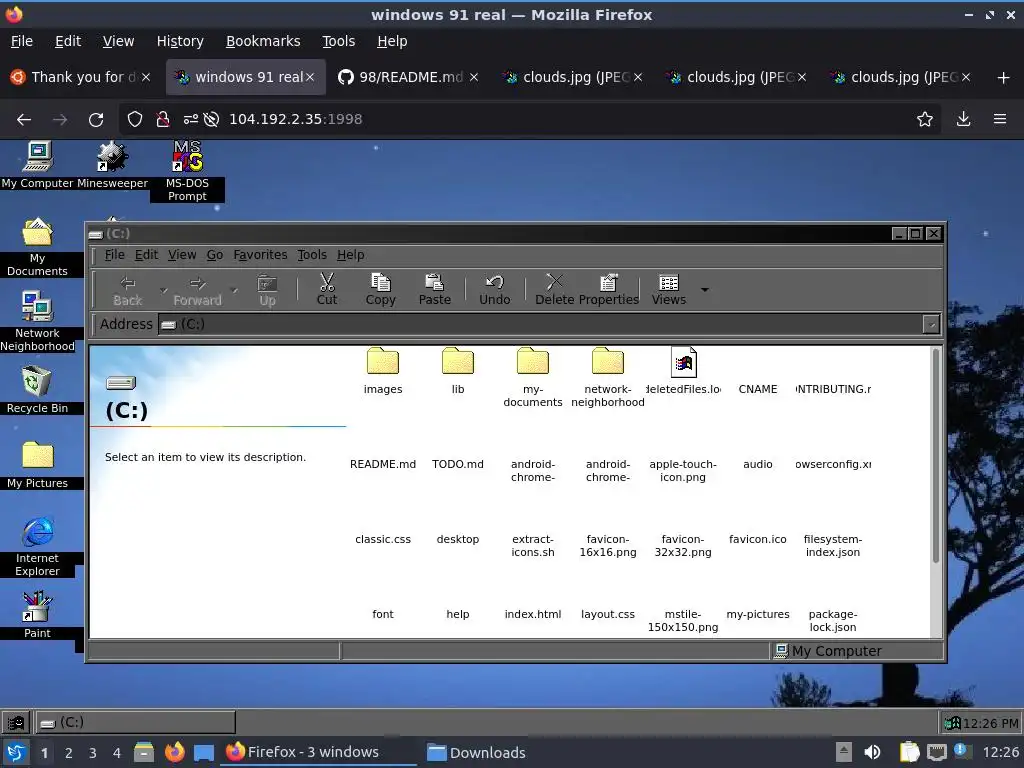Open MS-DOS Prompt desktop icon
This screenshot has height=768, width=1024.
187,171
